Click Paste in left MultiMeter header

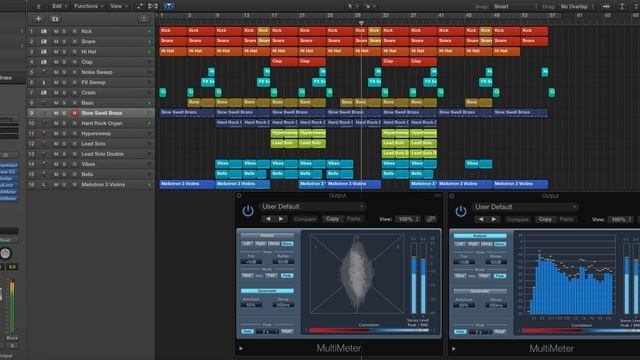click(353, 219)
